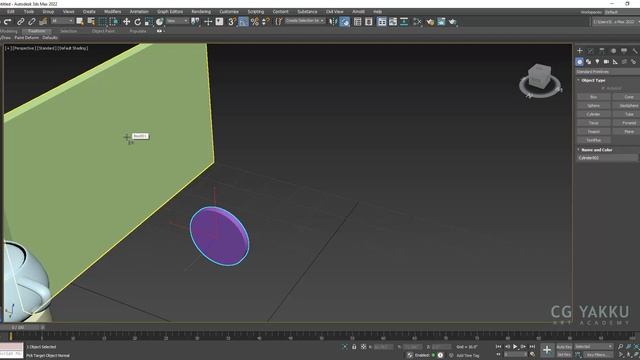Open the Edit menu
The width and height of the screenshot is (640, 360).
[x=11, y=12]
